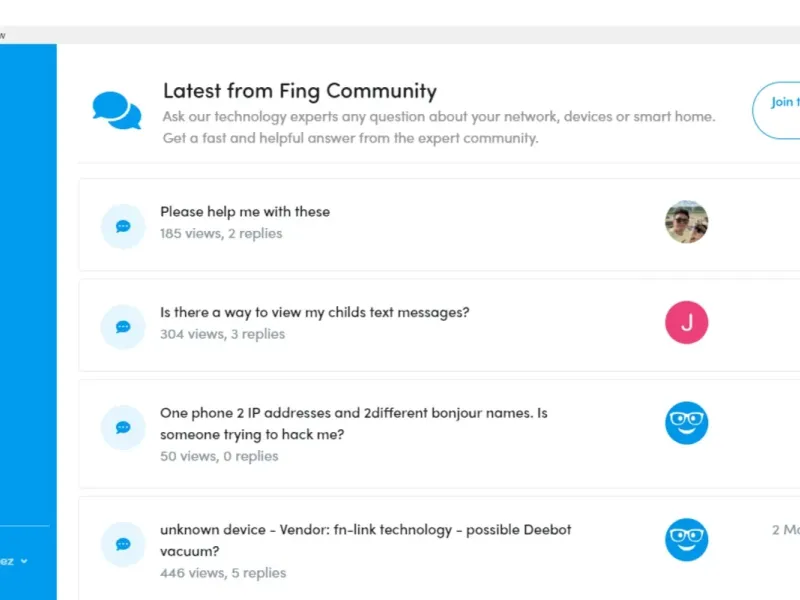Click "446 views, 5 replies" text

[x=223, y=573]
